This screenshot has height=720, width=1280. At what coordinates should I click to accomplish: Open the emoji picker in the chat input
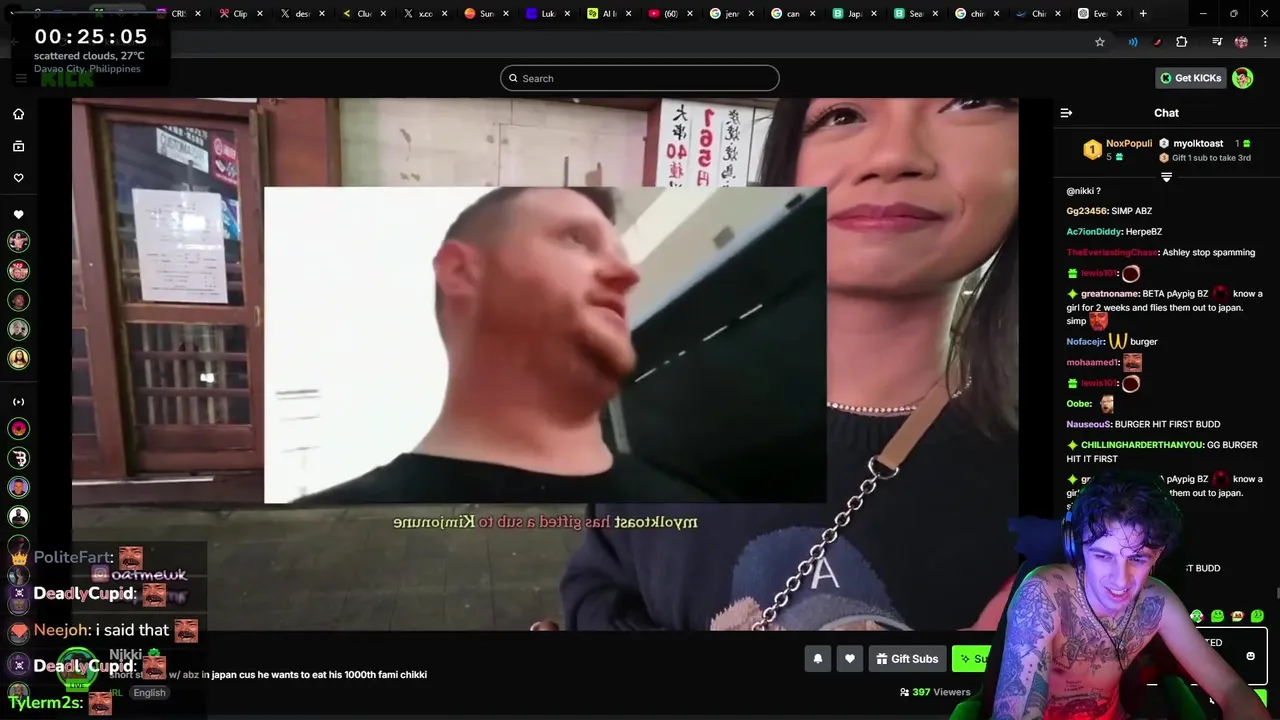coord(1250,656)
